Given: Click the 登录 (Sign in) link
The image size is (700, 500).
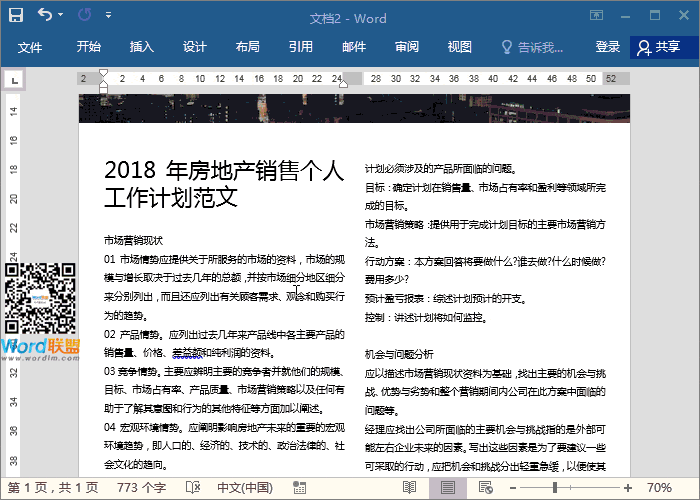Looking at the screenshot, I should tap(607, 47).
